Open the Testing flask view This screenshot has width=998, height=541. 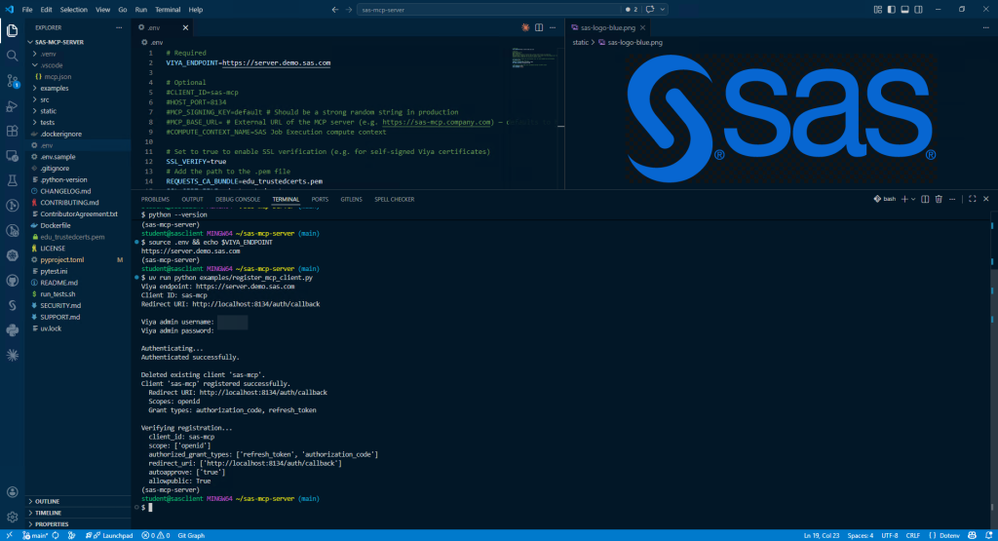tap(12, 181)
